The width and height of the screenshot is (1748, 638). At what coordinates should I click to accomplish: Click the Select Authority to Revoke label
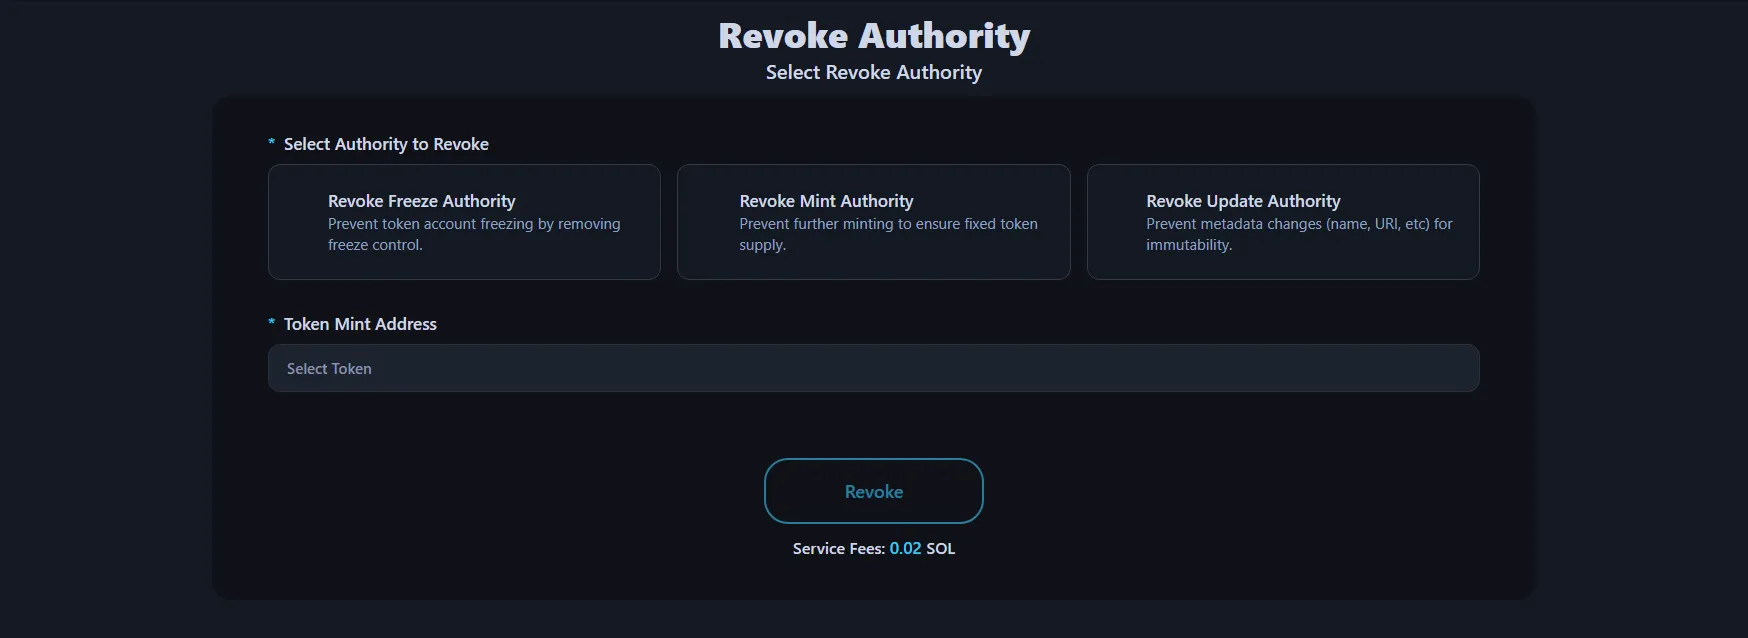[386, 144]
